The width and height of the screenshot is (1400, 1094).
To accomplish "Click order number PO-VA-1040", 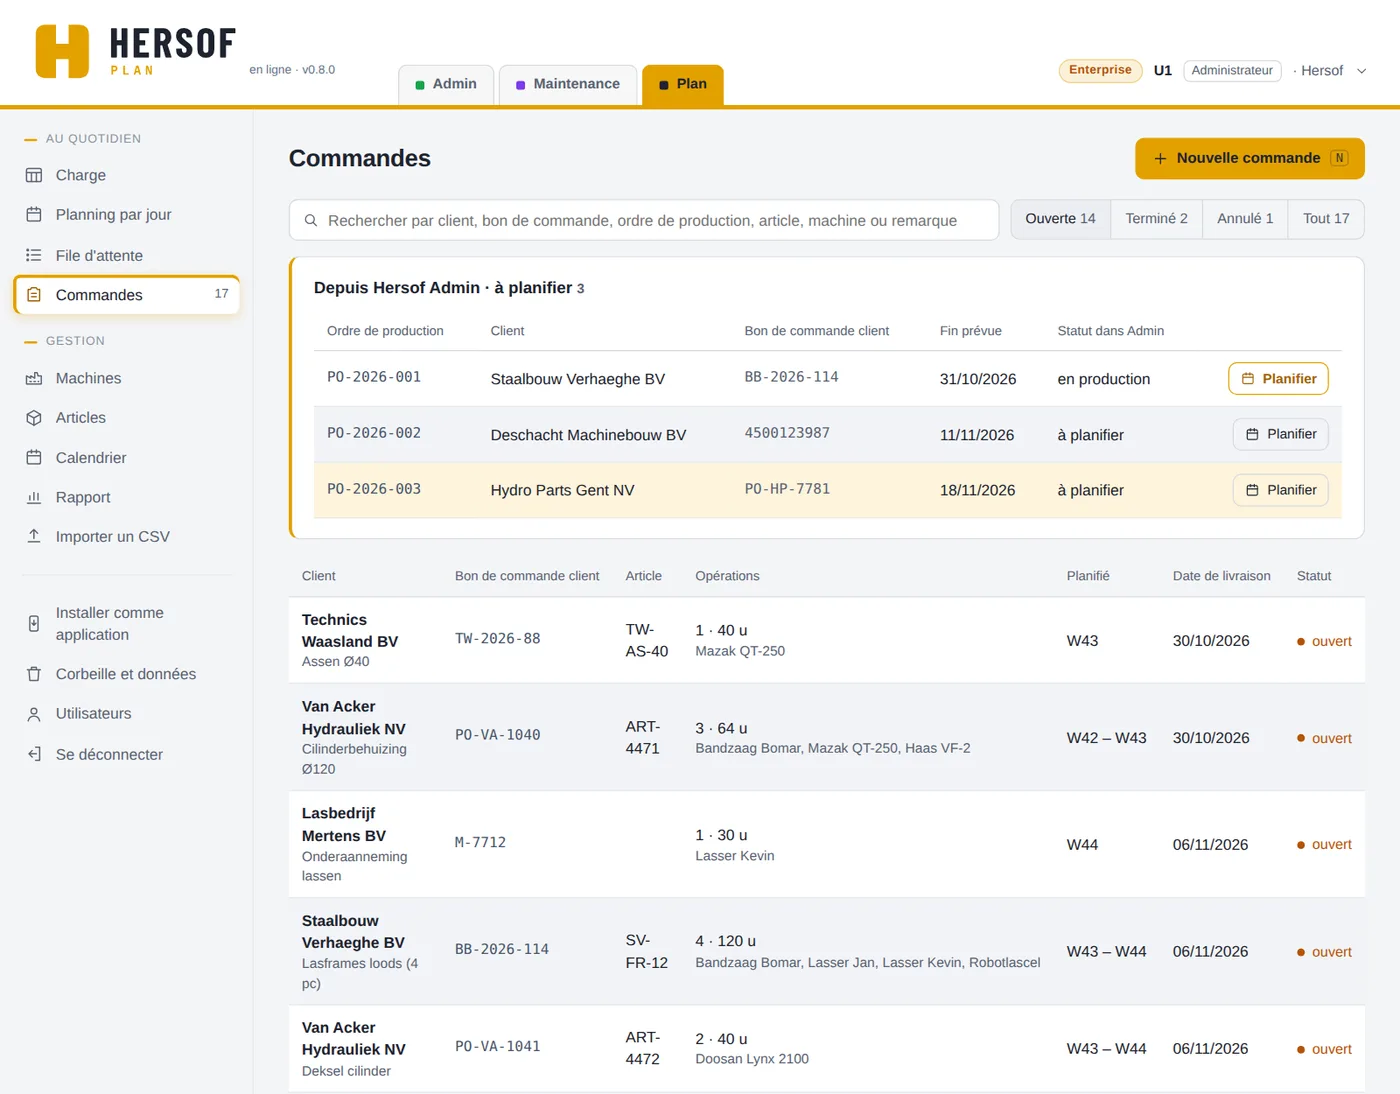I will click(497, 735).
